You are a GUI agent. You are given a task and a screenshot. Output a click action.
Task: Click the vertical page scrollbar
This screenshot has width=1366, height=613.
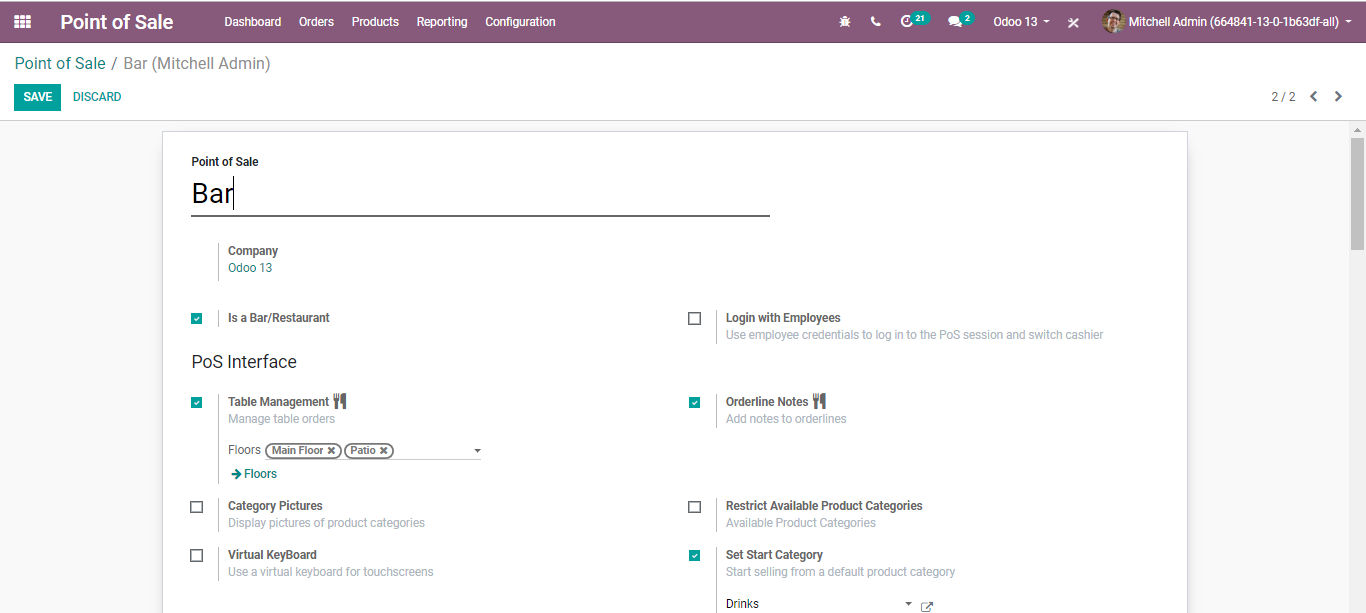[x=1357, y=194]
